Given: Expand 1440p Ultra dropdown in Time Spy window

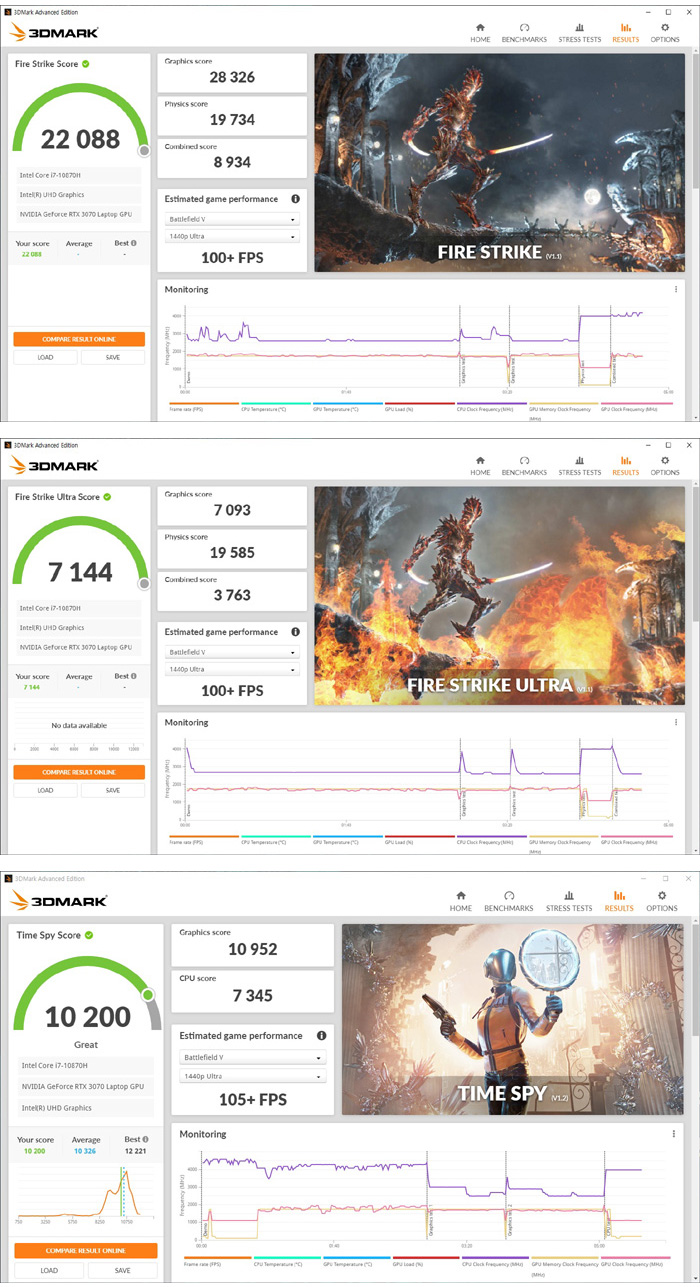Looking at the screenshot, I should [252, 1076].
